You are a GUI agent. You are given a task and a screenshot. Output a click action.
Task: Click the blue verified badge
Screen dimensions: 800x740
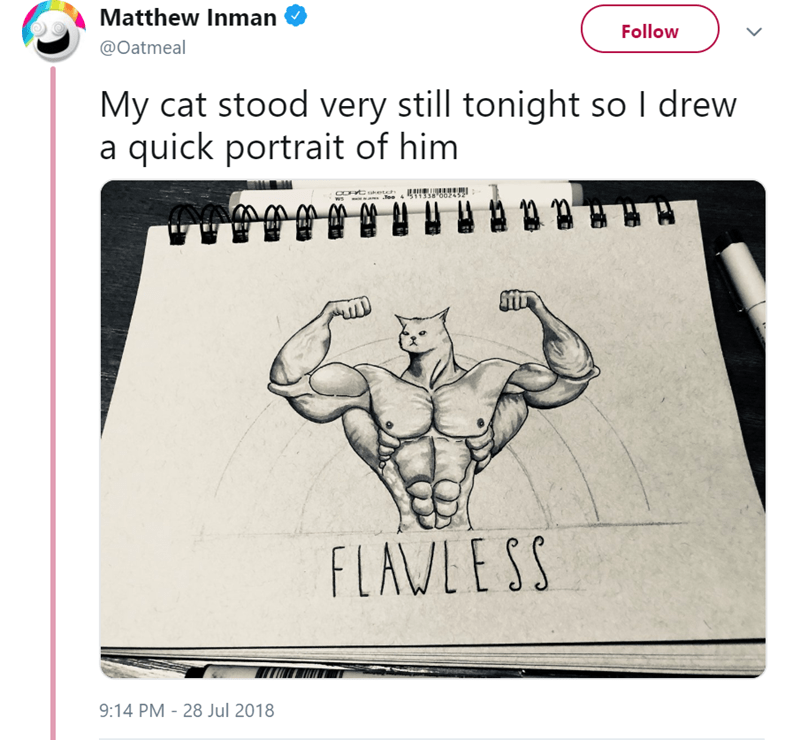pyautogui.click(x=296, y=18)
